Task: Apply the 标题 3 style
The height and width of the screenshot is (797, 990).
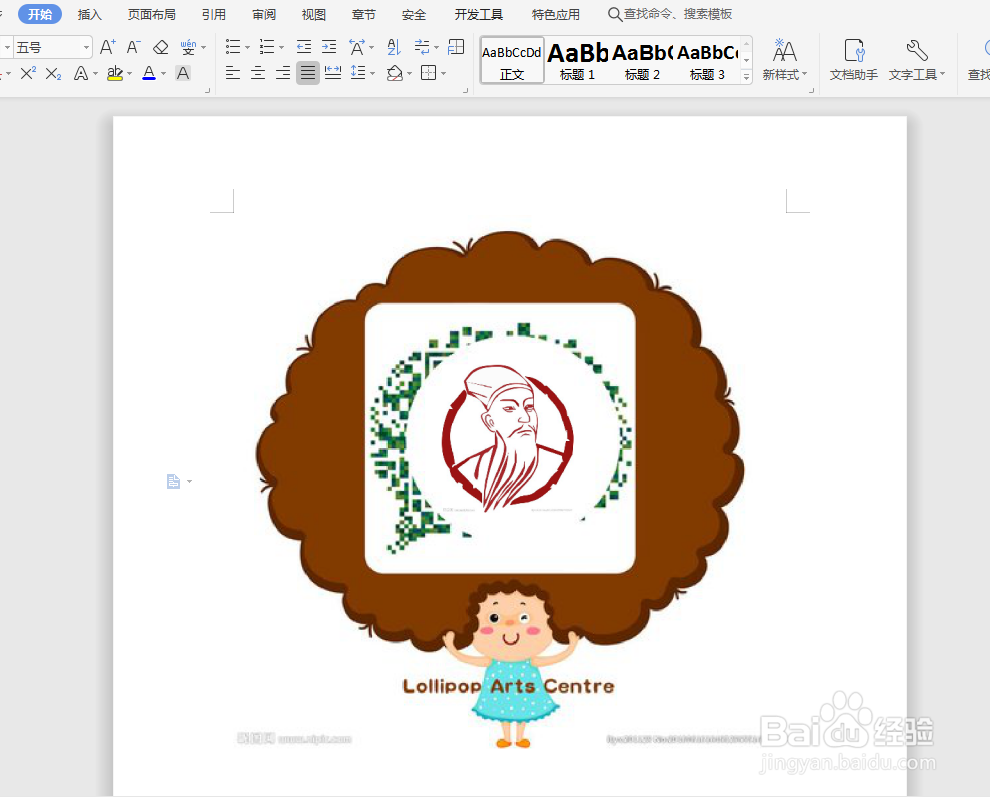Action: (707, 61)
